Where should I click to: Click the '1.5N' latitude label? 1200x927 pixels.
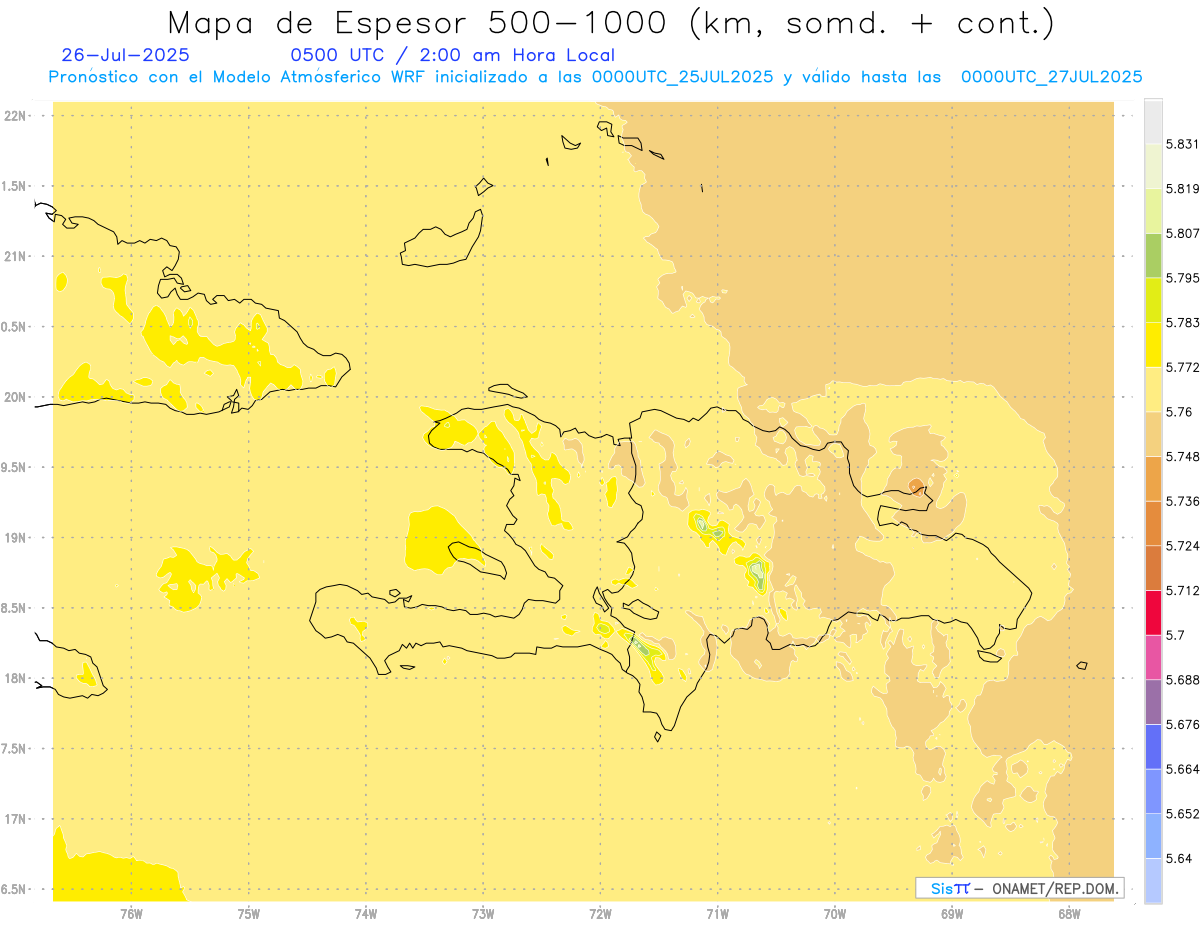click(x=15, y=186)
